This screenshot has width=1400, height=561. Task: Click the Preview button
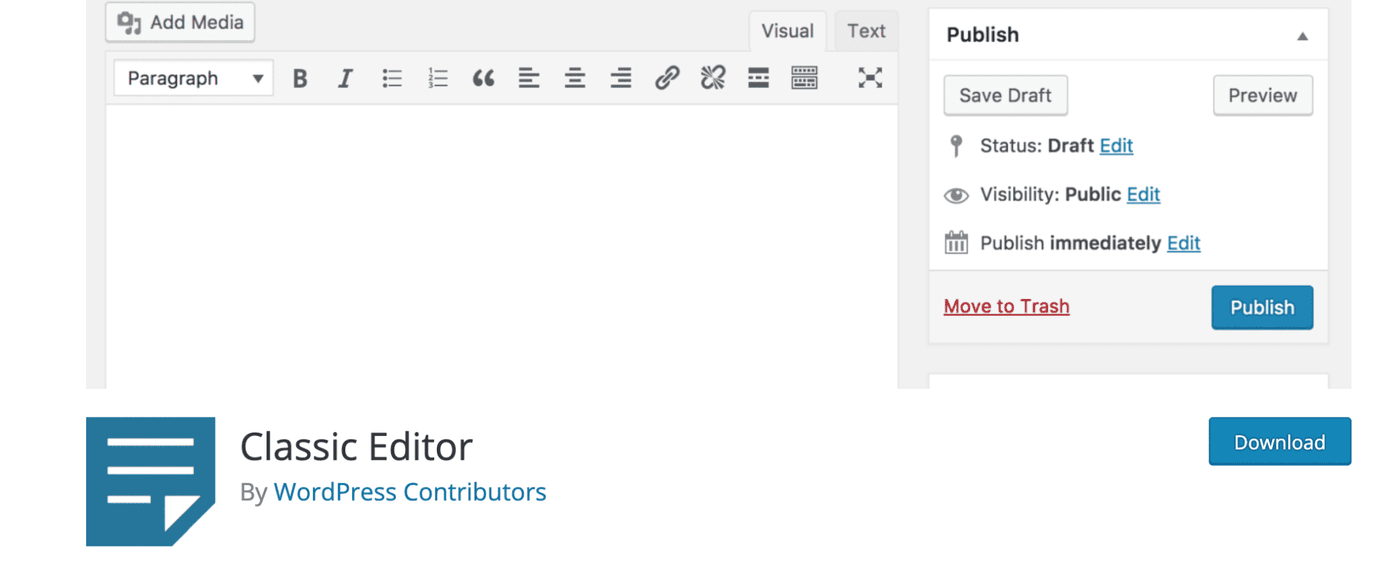[1263, 95]
